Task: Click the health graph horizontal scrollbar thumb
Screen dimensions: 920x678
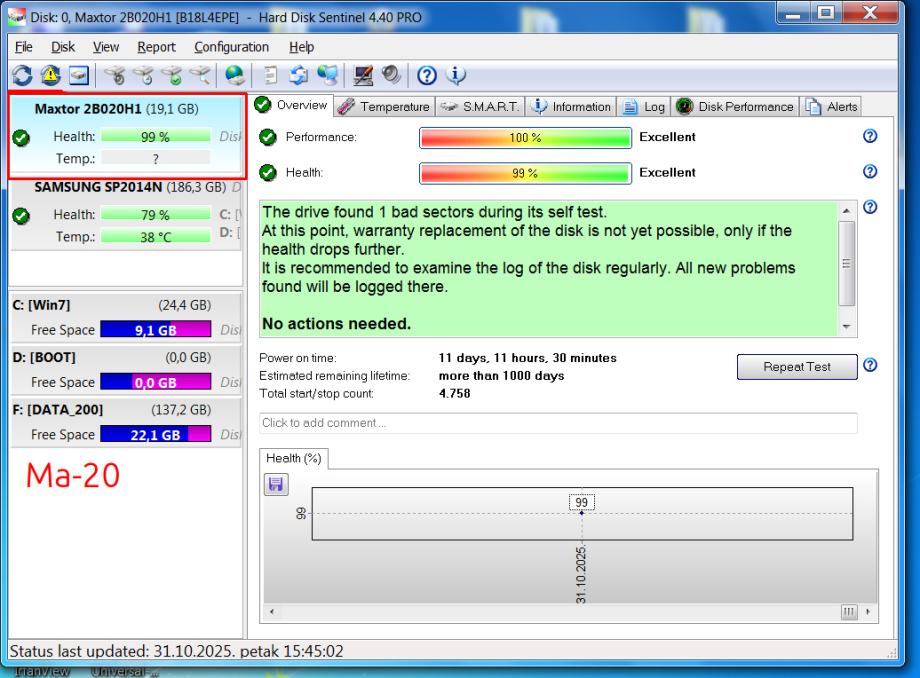Action: point(849,612)
